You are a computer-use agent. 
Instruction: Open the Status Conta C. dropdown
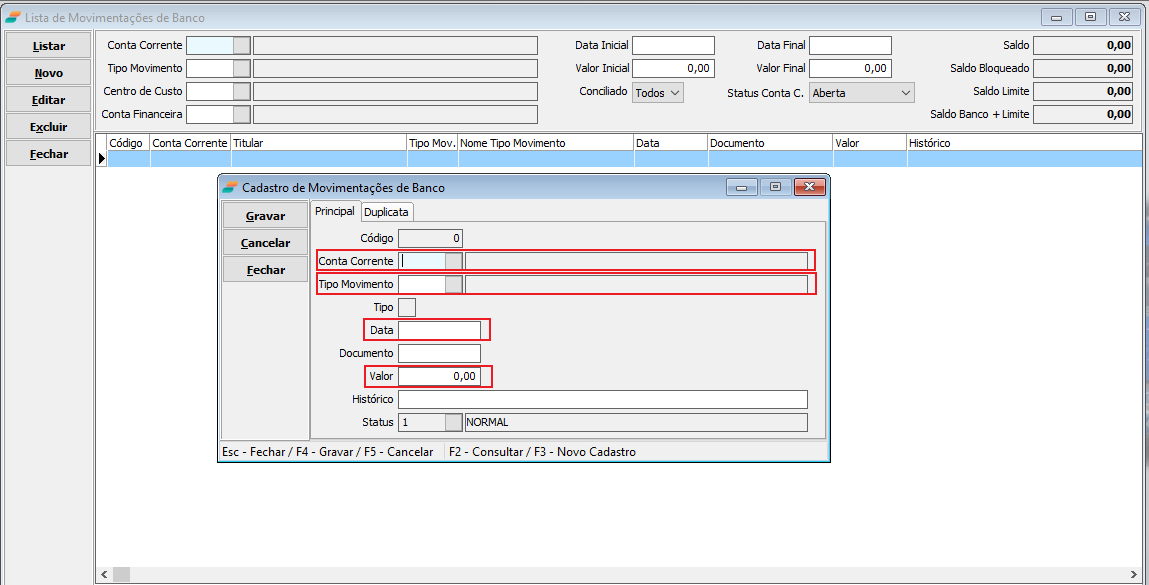pyautogui.click(x=862, y=92)
